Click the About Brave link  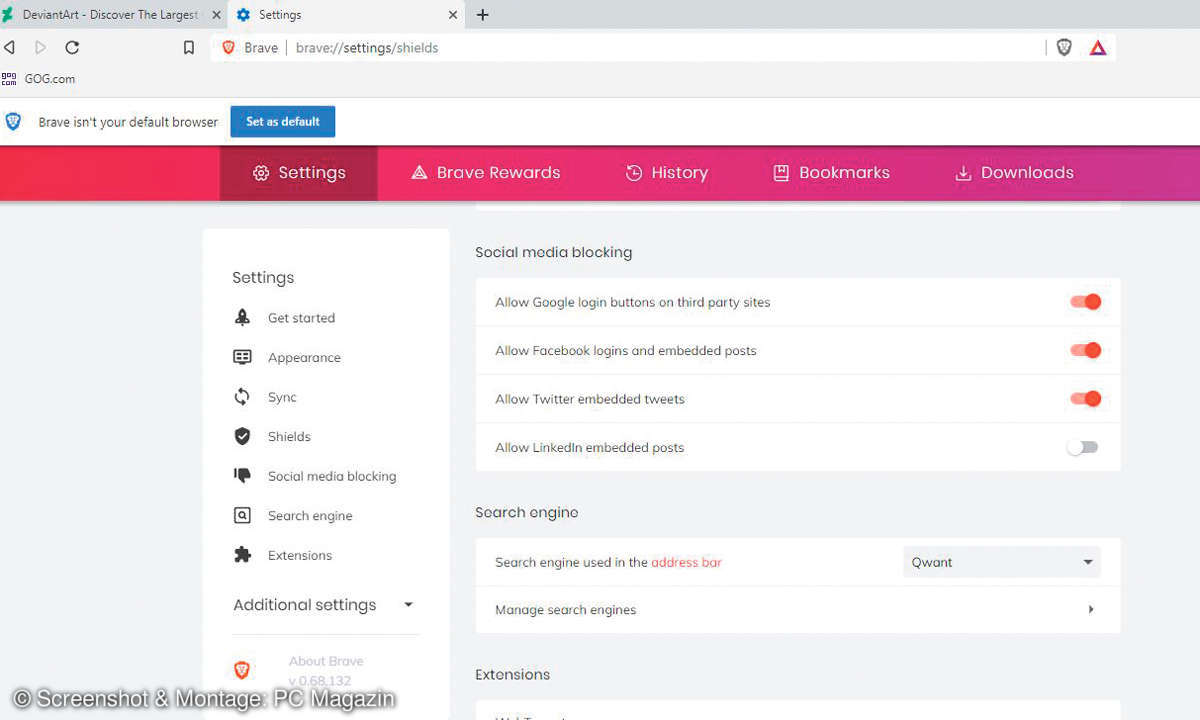tap(326, 661)
